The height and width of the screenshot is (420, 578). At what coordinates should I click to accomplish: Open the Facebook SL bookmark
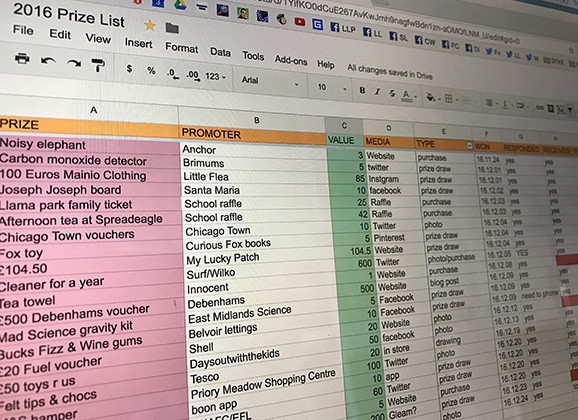398,37
